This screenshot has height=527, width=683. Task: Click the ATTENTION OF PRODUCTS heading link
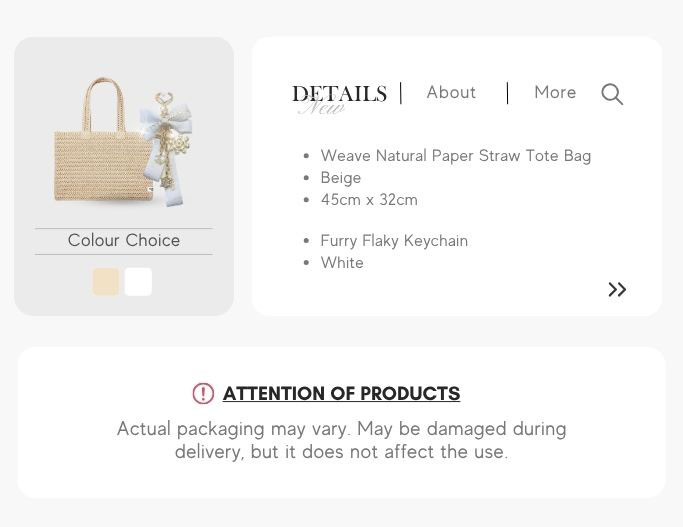341,394
